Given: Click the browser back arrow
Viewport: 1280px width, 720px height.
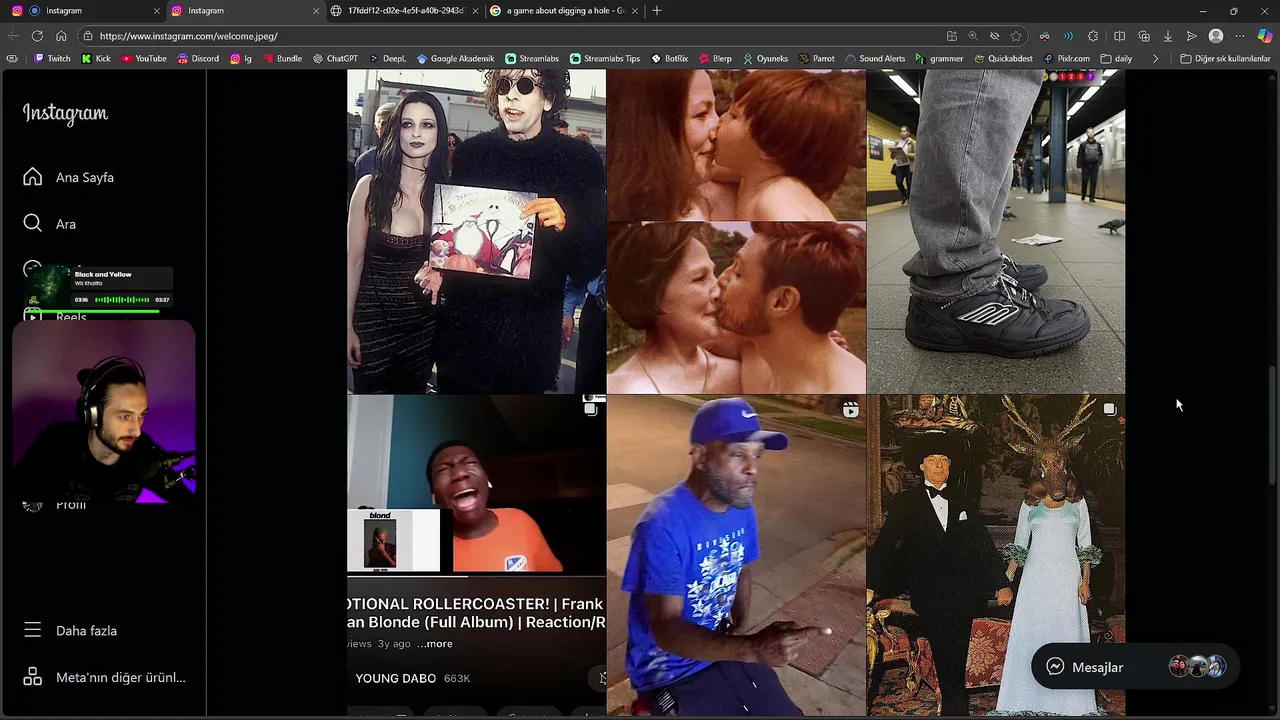Looking at the screenshot, I should (13, 36).
